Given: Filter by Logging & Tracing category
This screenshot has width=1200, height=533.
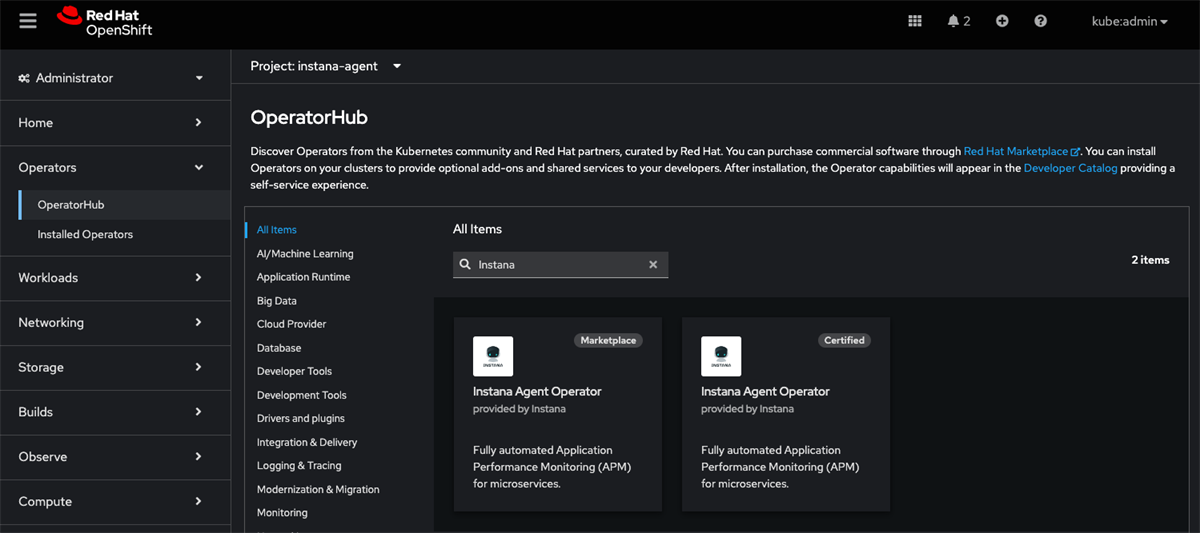Looking at the screenshot, I should [299, 466].
